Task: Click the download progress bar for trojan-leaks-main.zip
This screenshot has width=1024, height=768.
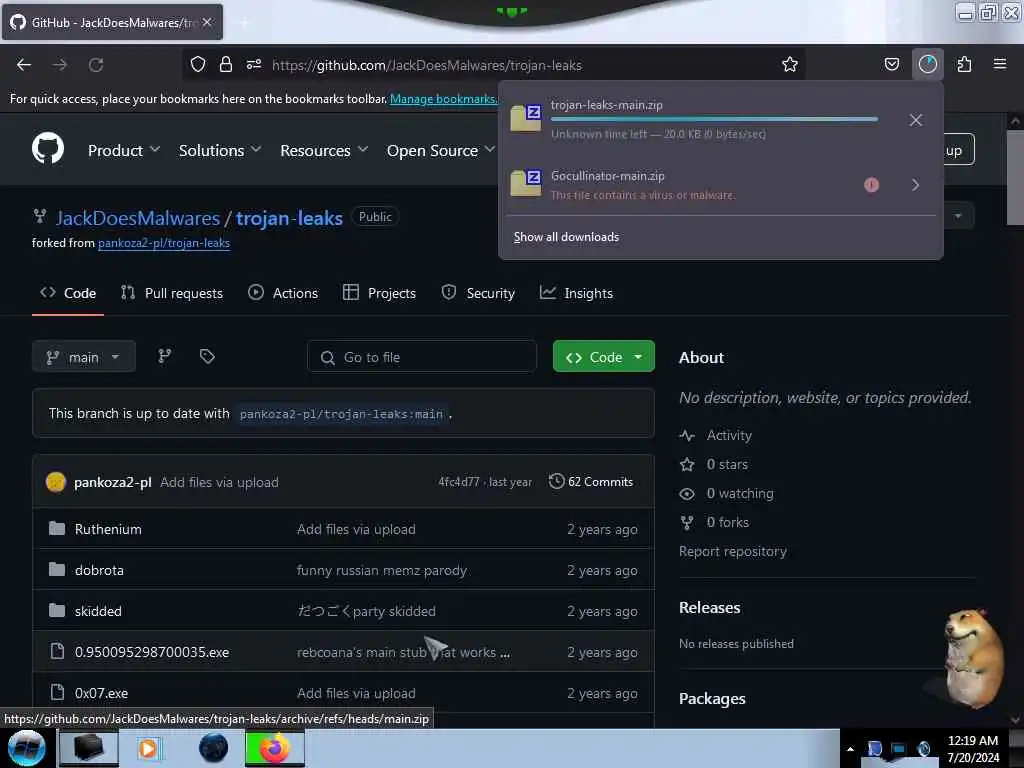Action: [x=714, y=120]
